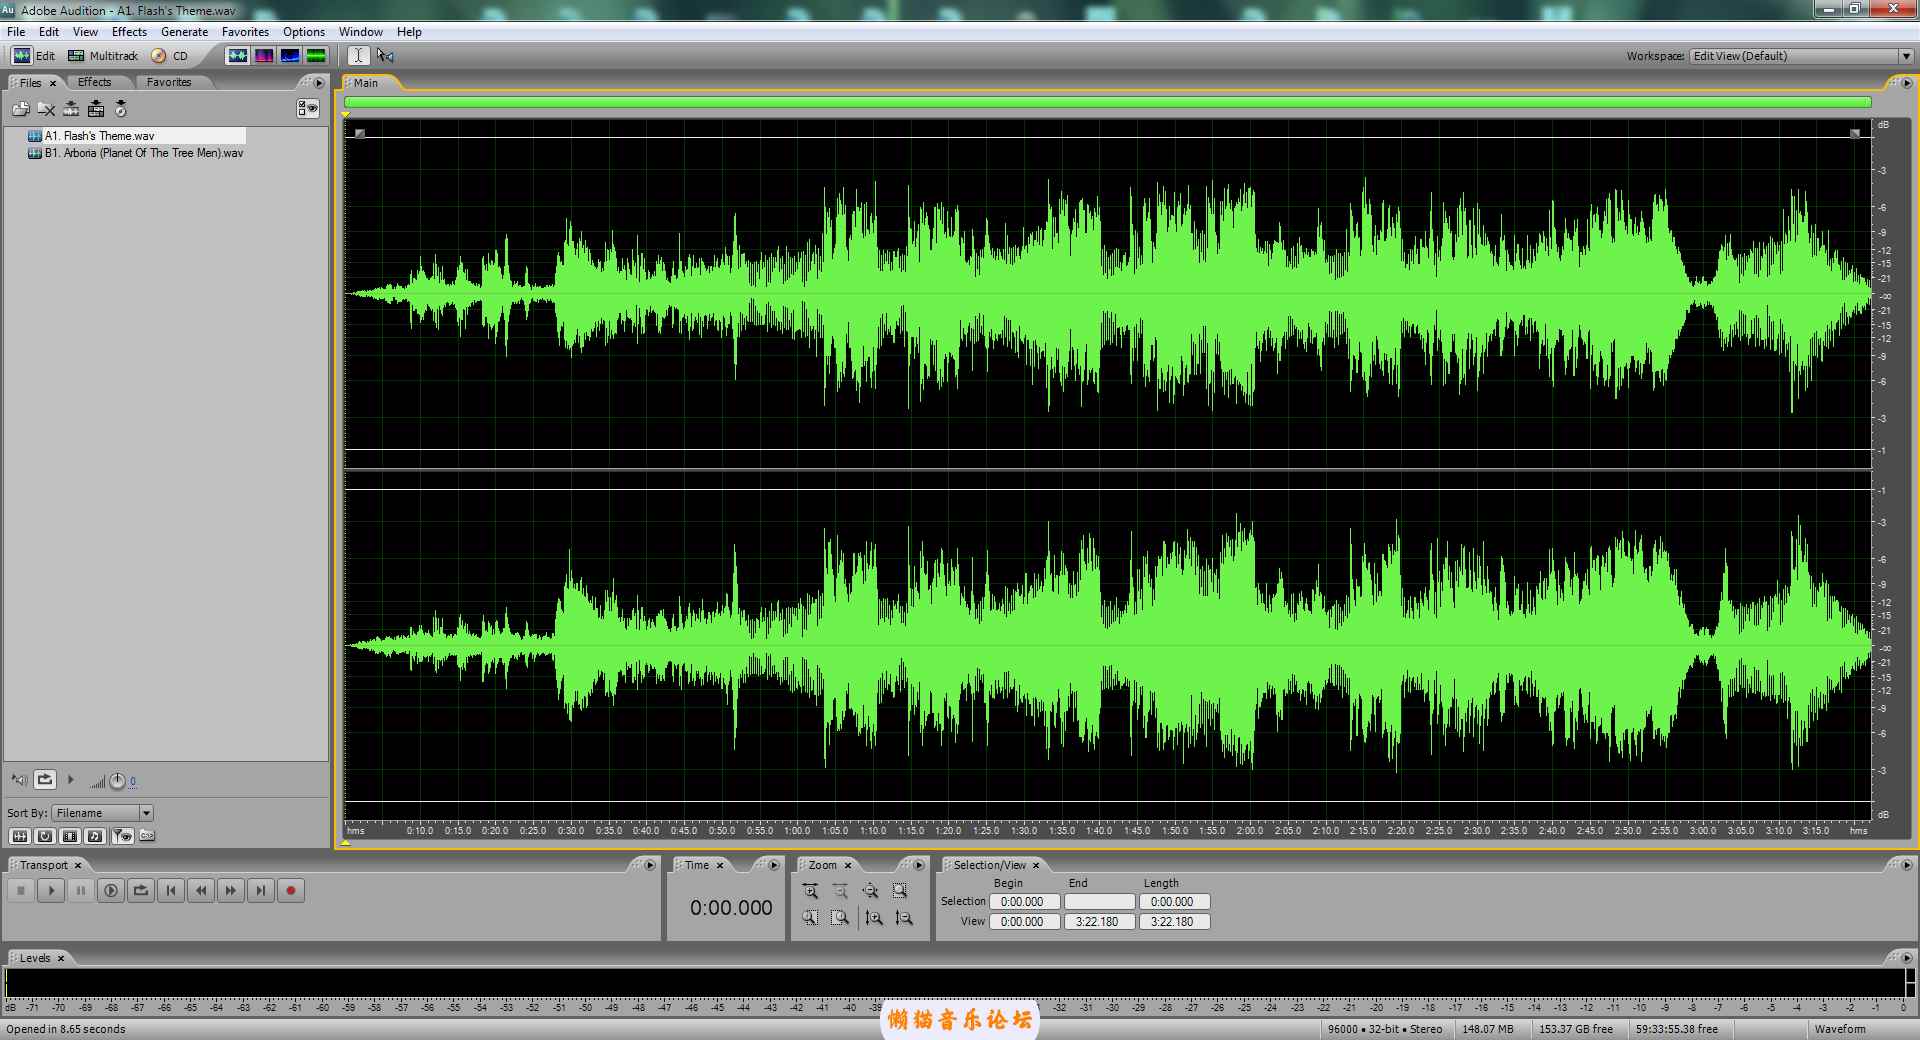Open the Workspace dropdown
Viewport: 1920px width, 1040px height.
(x=1905, y=56)
